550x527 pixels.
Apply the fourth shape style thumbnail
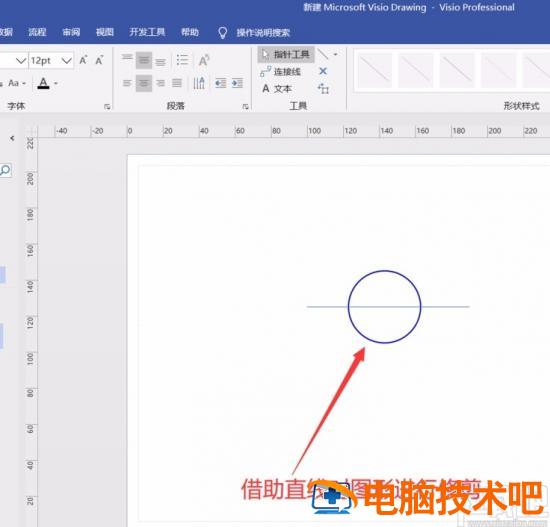(x=498, y=70)
